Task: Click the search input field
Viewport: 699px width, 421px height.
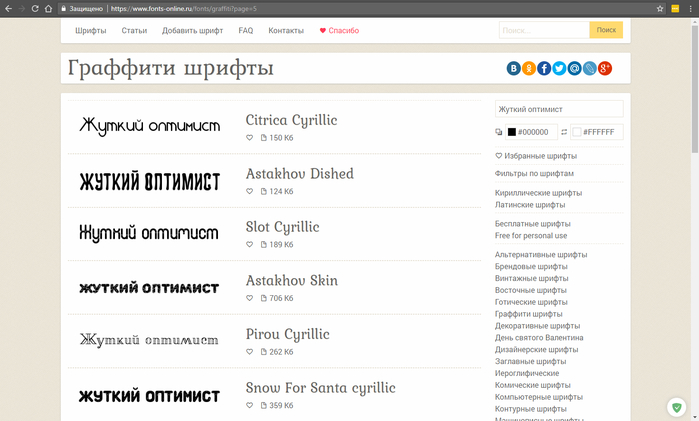Action: tap(544, 30)
